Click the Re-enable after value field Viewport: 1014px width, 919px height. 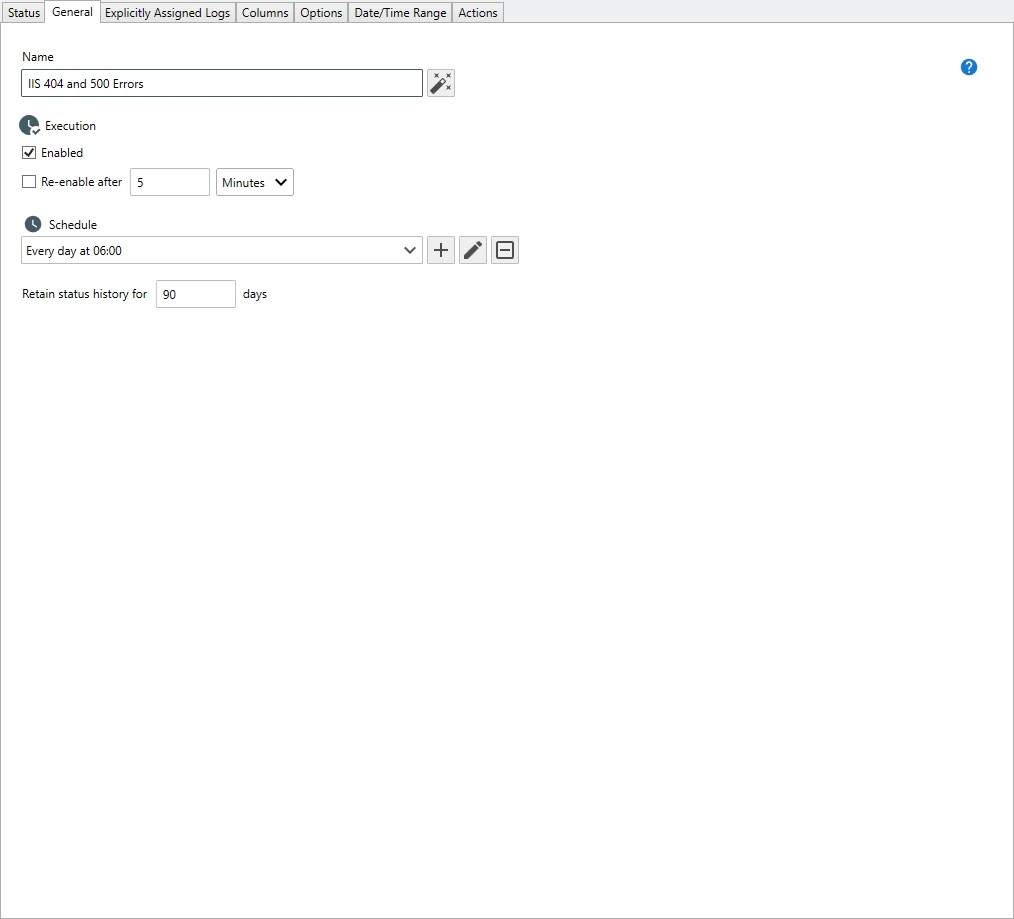coord(169,182)
